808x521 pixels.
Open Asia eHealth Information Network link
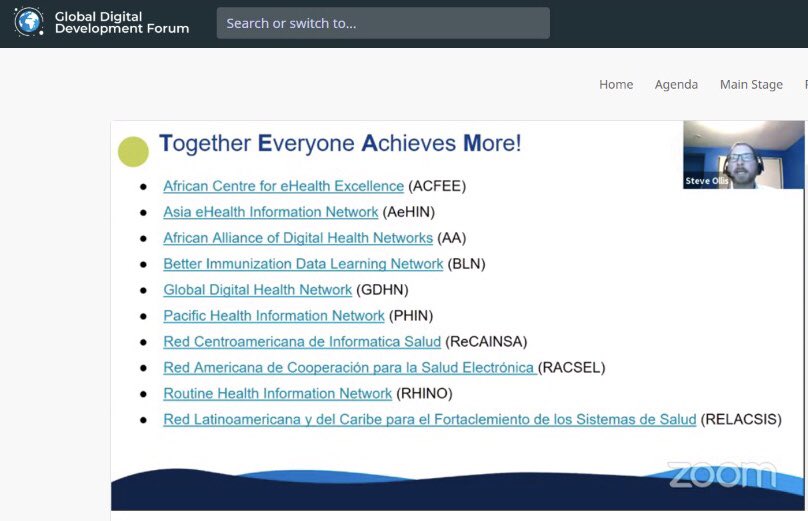[x=271, y=212]
